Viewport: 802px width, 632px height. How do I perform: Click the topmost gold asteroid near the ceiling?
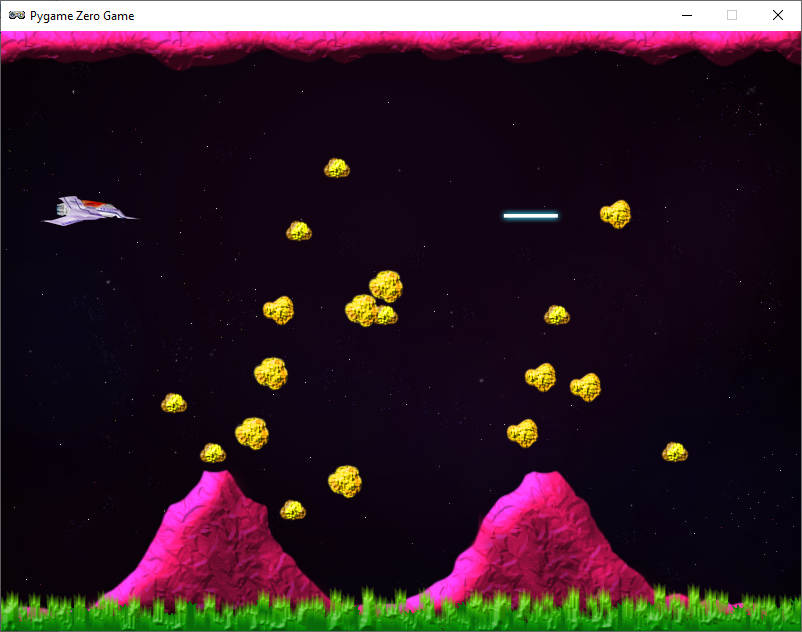pos(338,169)
